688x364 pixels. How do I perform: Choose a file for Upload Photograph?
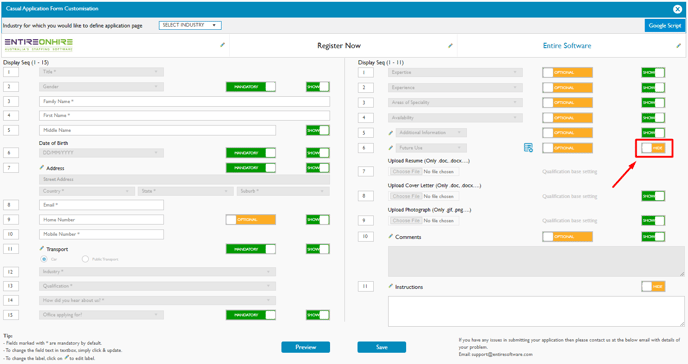point(406,221)
